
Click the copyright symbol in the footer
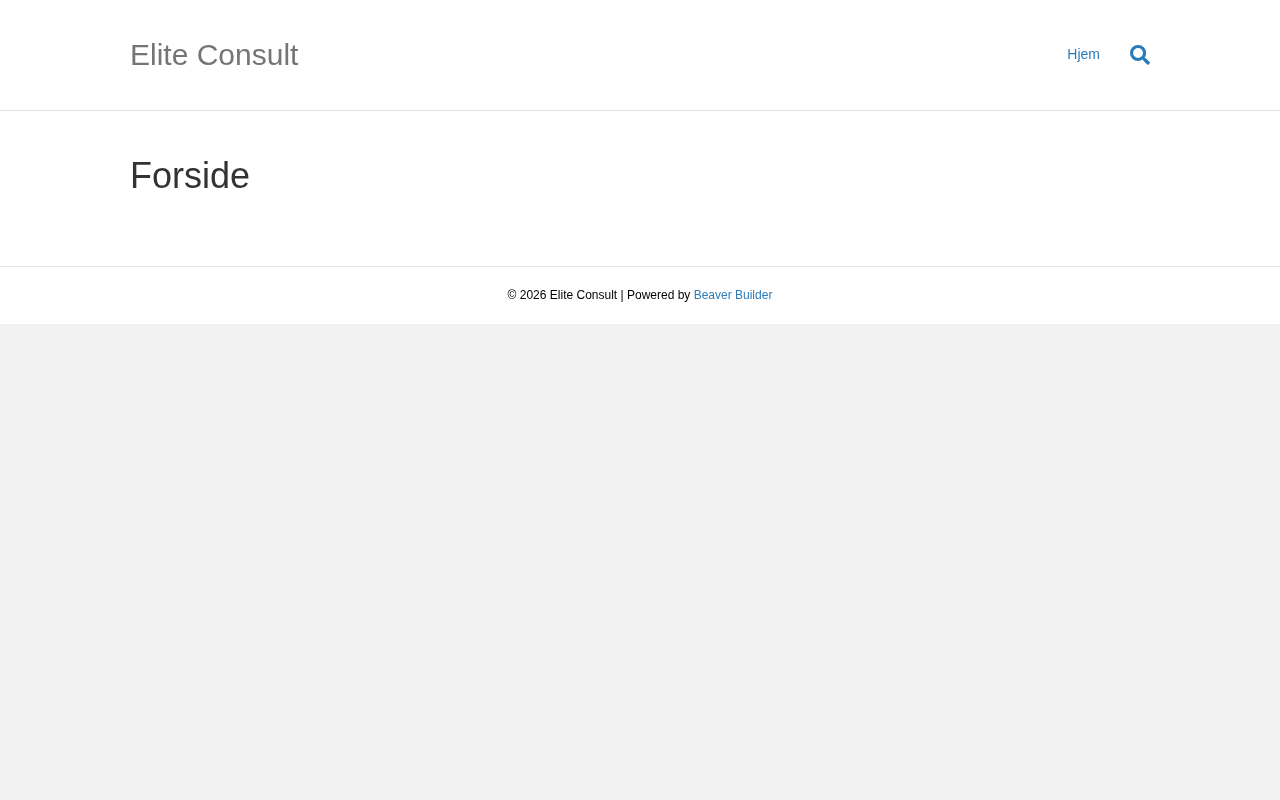coord(512,295)
